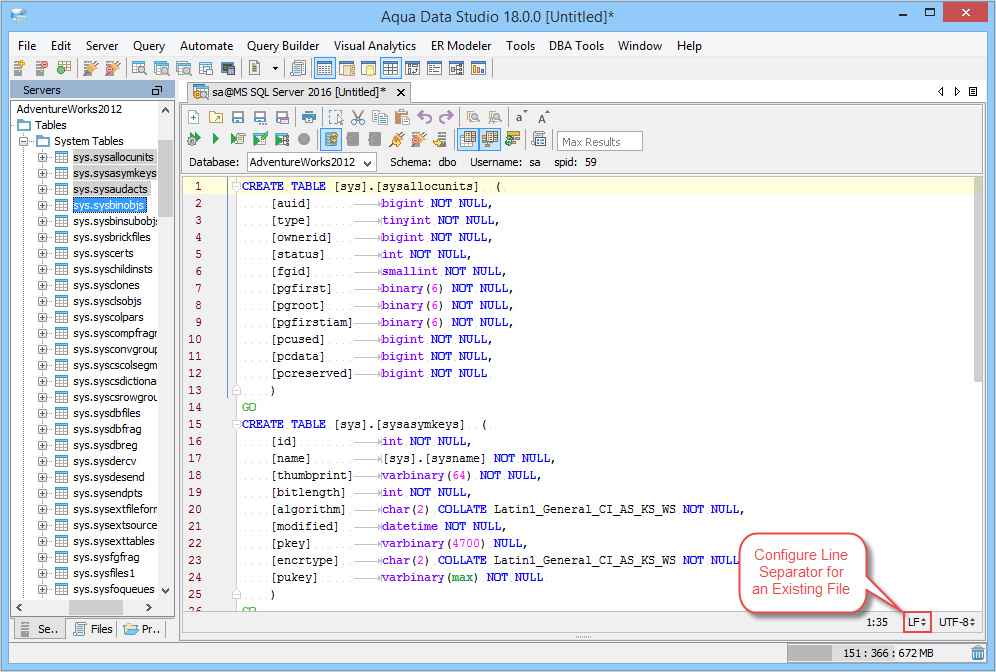Collapse the first CREATE TABLE code block
Image resolution: width=996 pixels, height=672 pixels.
pos(235,187)
